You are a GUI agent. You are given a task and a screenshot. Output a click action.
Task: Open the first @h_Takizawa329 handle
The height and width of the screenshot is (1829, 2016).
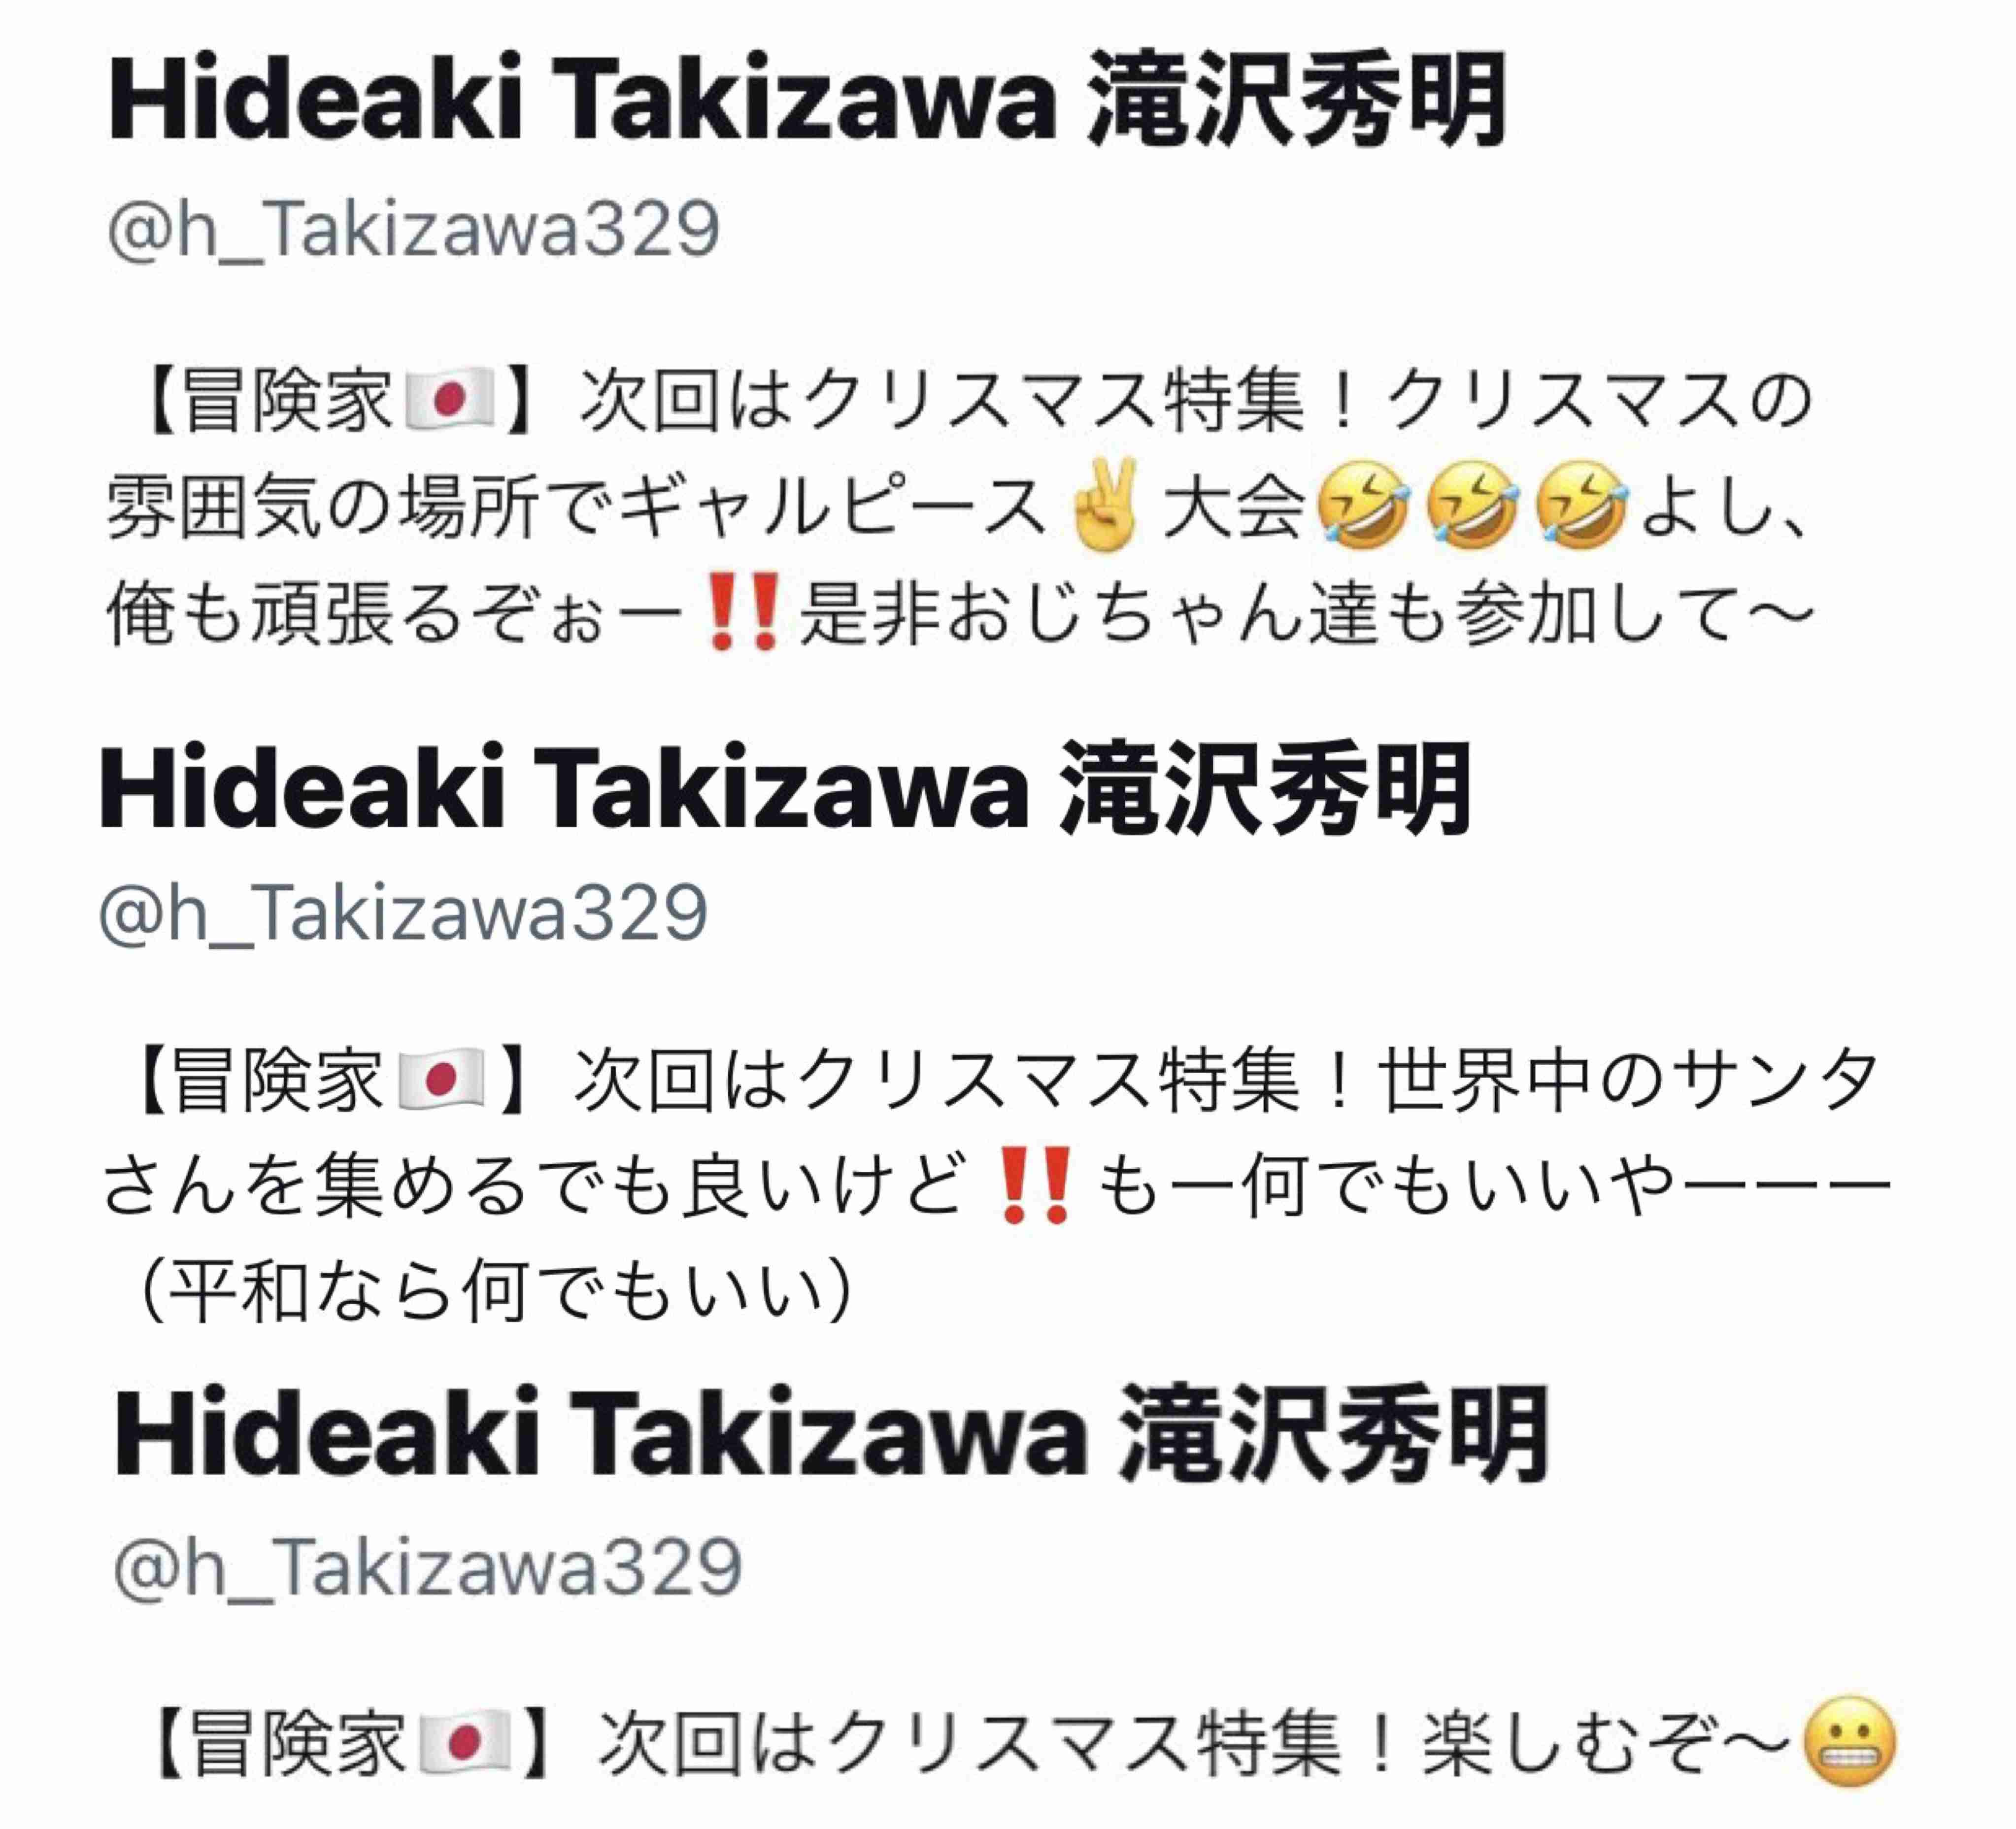413,230
